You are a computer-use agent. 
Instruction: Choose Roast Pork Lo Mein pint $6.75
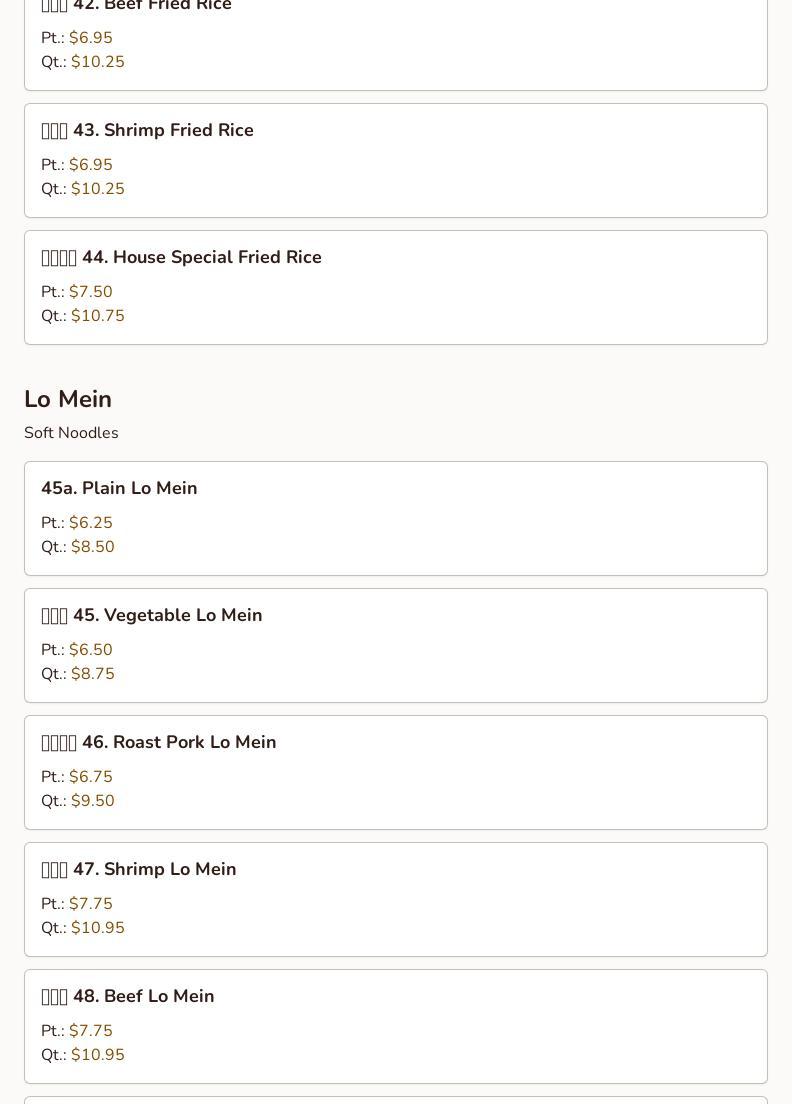click(x=91, y=777)
